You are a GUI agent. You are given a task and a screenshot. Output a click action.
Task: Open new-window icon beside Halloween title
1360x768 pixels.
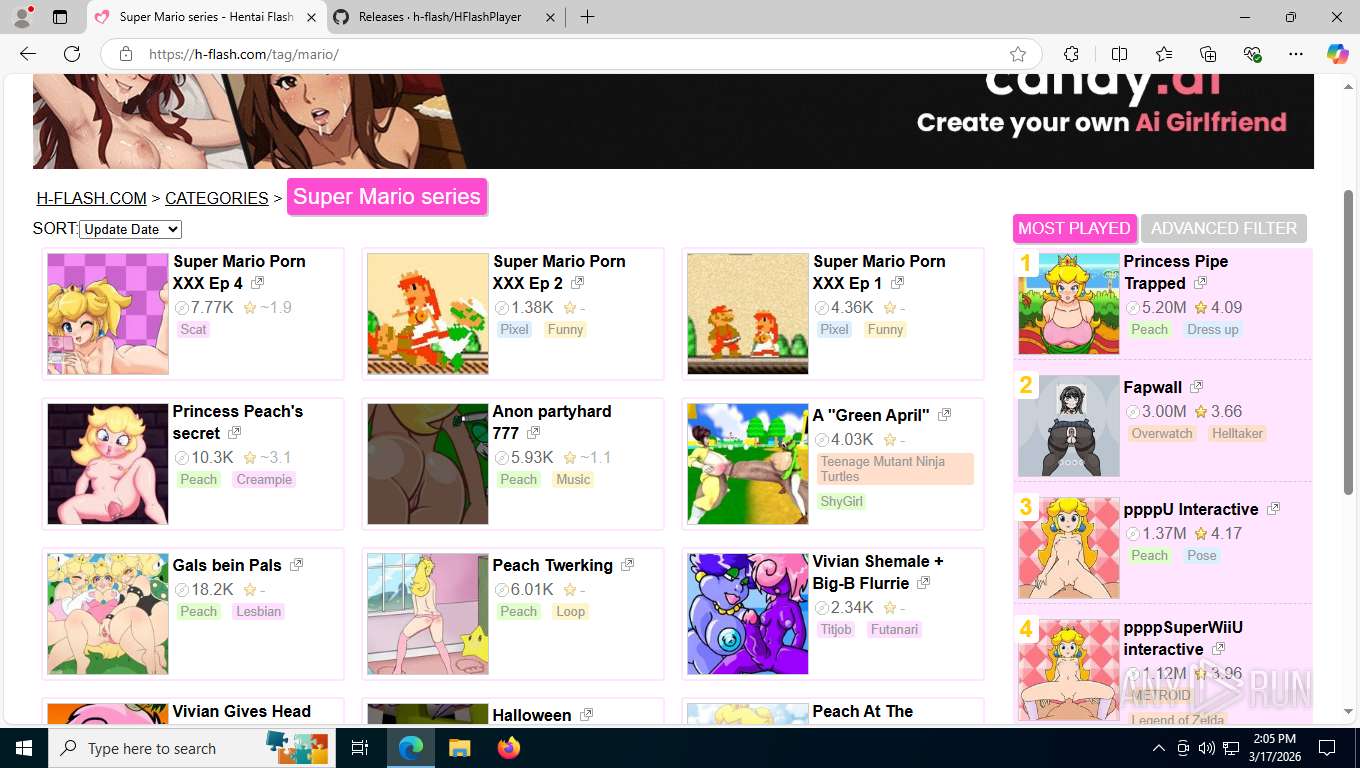pos(586,714)
